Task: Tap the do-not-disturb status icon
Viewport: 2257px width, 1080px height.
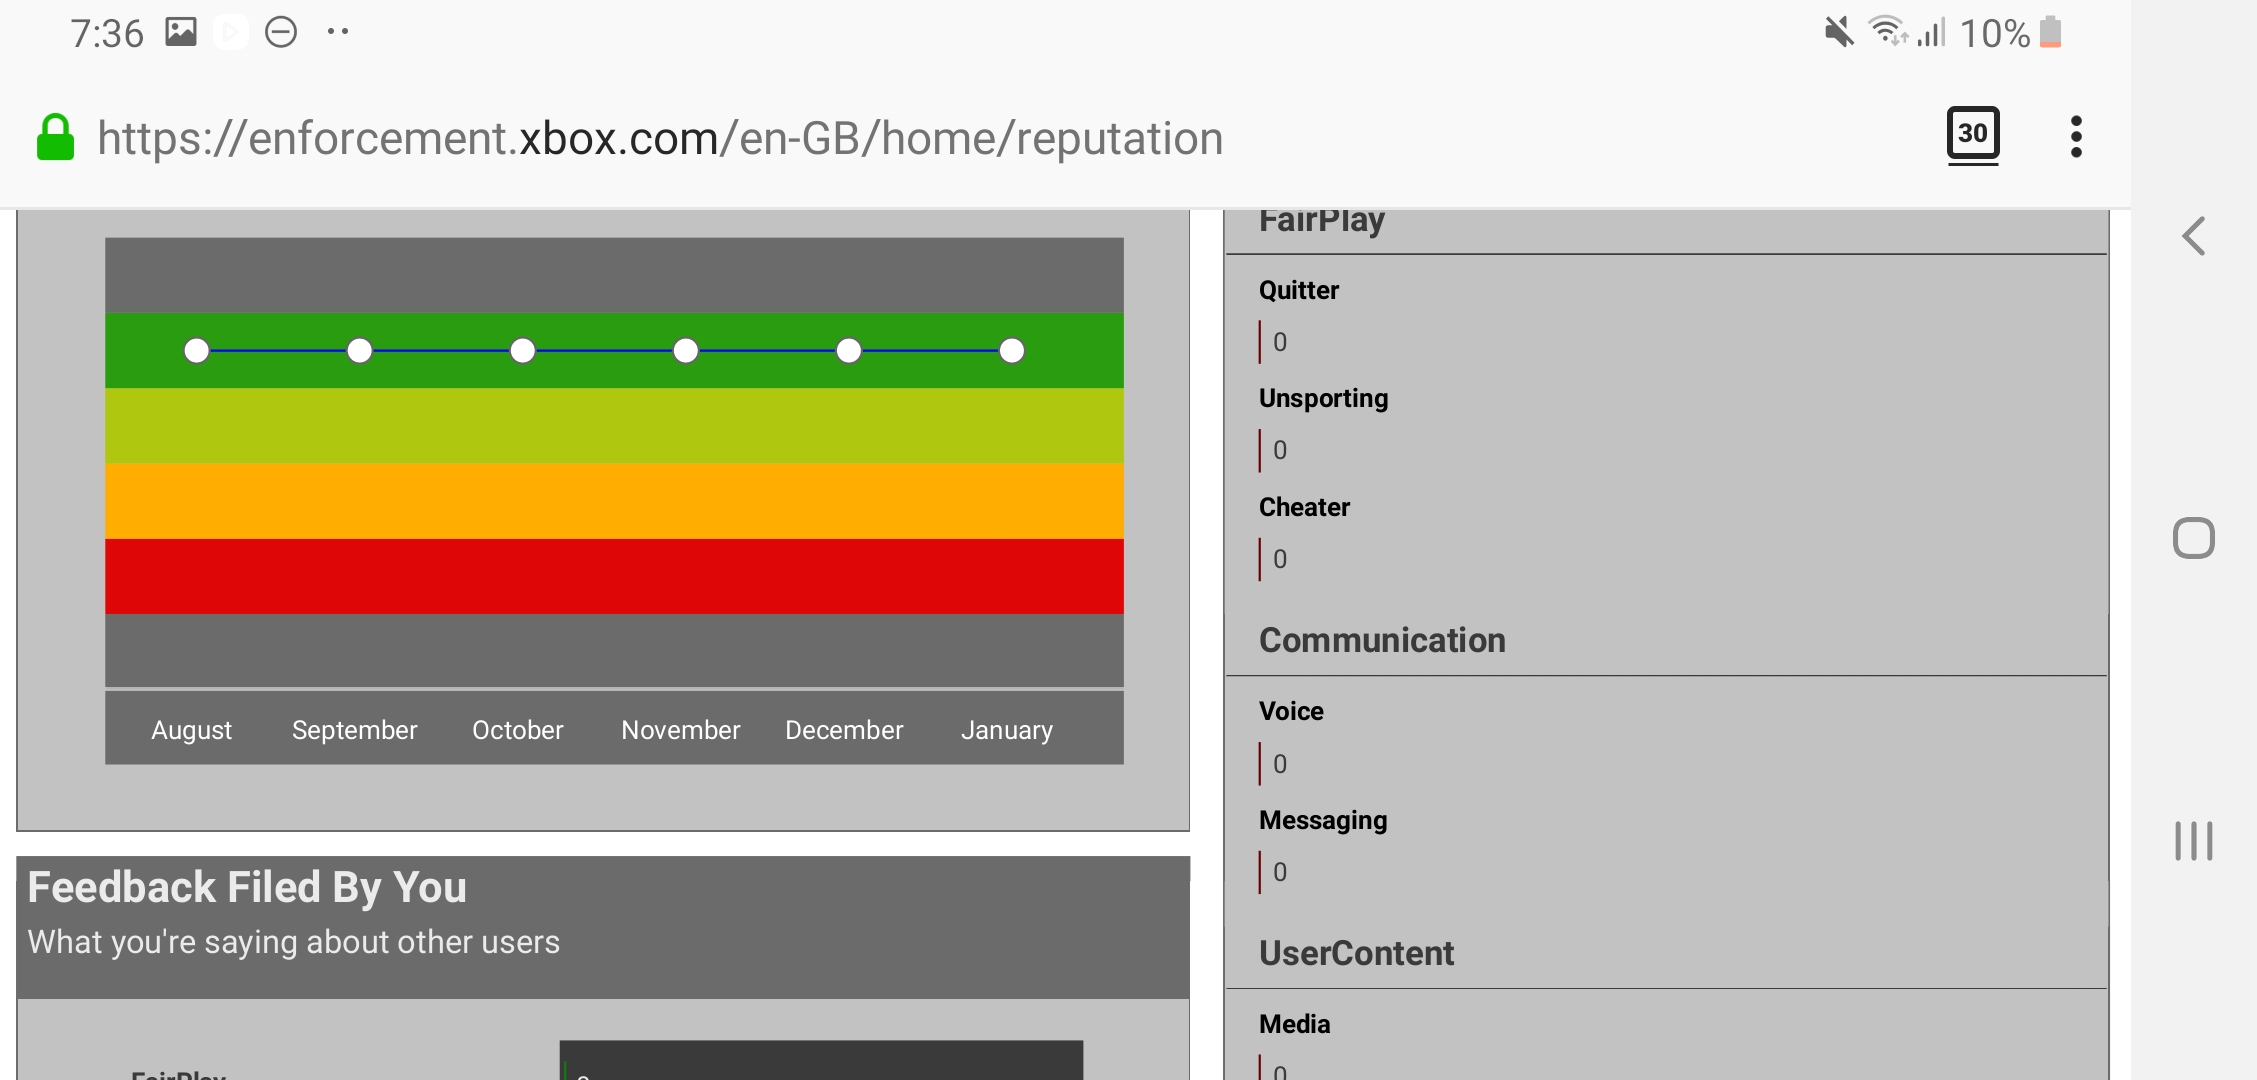Action: [x=281, y=33]
